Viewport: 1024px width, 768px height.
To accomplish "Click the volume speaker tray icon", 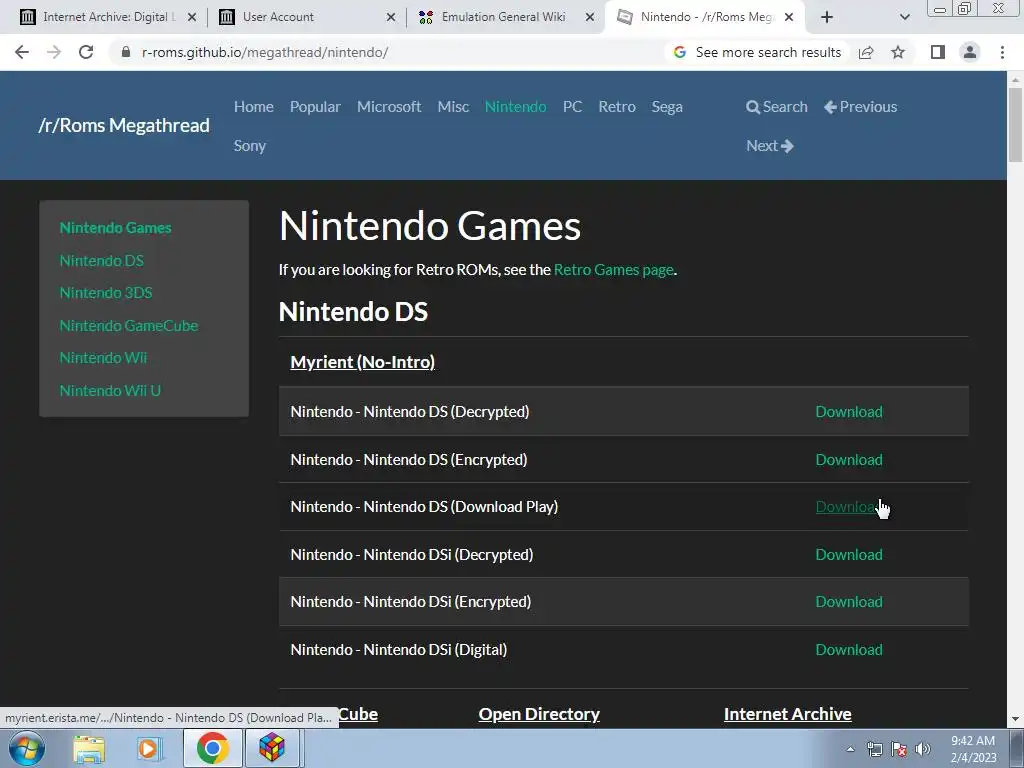I will coord(923,749).
